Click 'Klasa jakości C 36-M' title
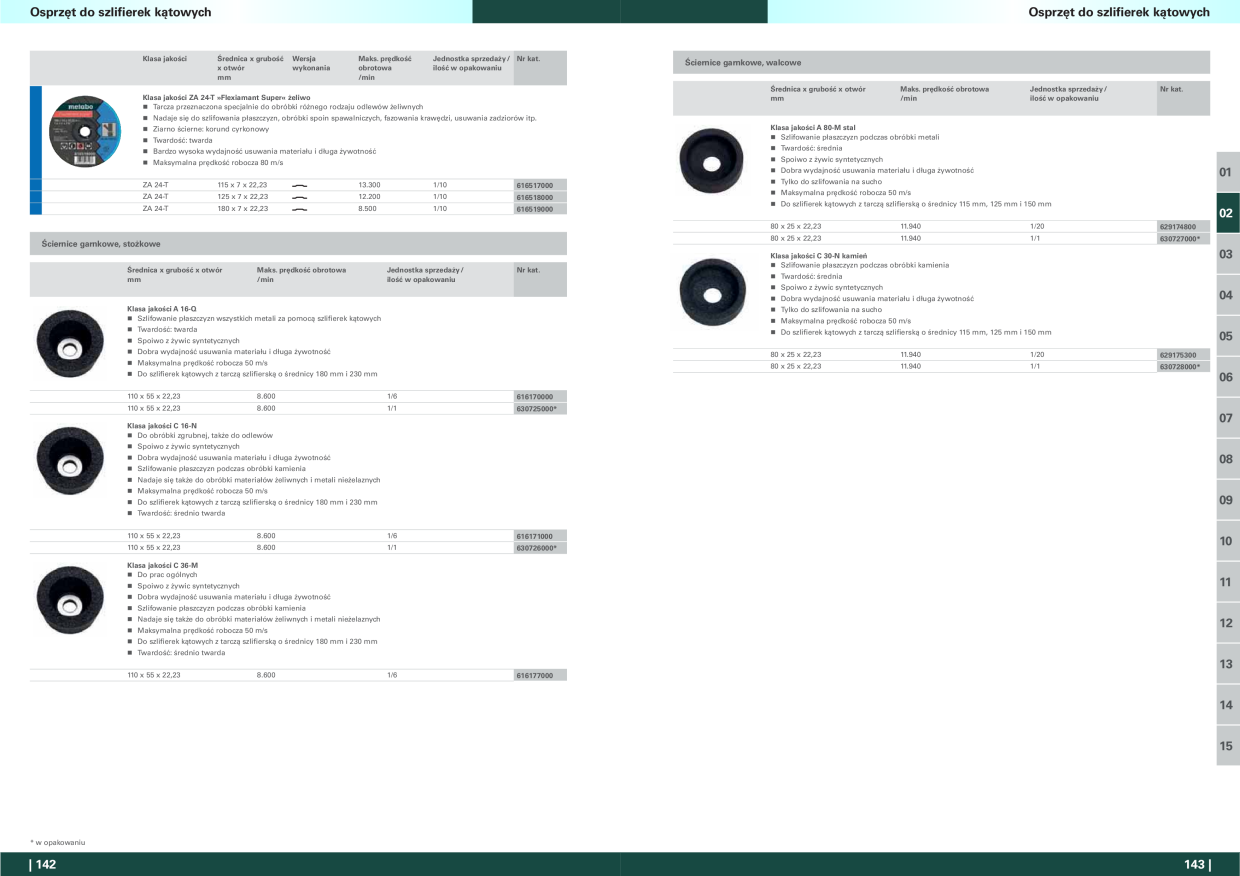Screen dimensions: 1240x876 click(163, 565)
